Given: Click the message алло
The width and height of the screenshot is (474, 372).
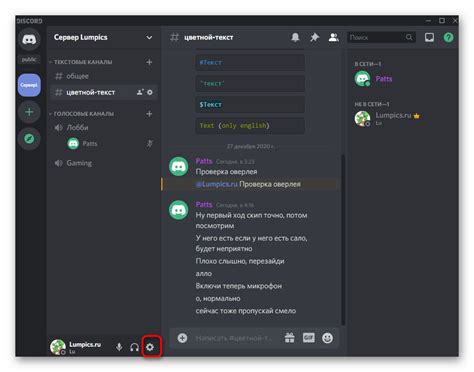Looking at the screenshot, I should (204, 274).
